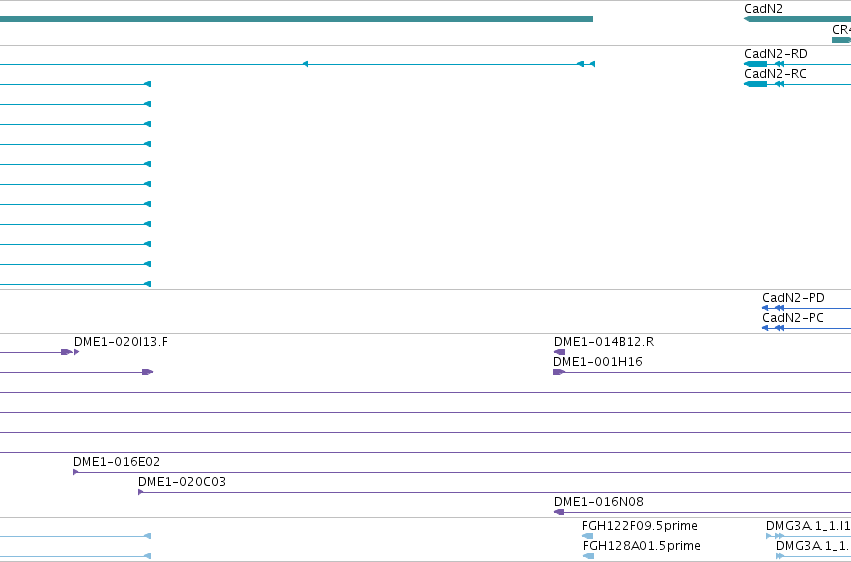Click the DME1-001H16 label
Viewport: 851px width, 562px height.
(x=598, y=362)
